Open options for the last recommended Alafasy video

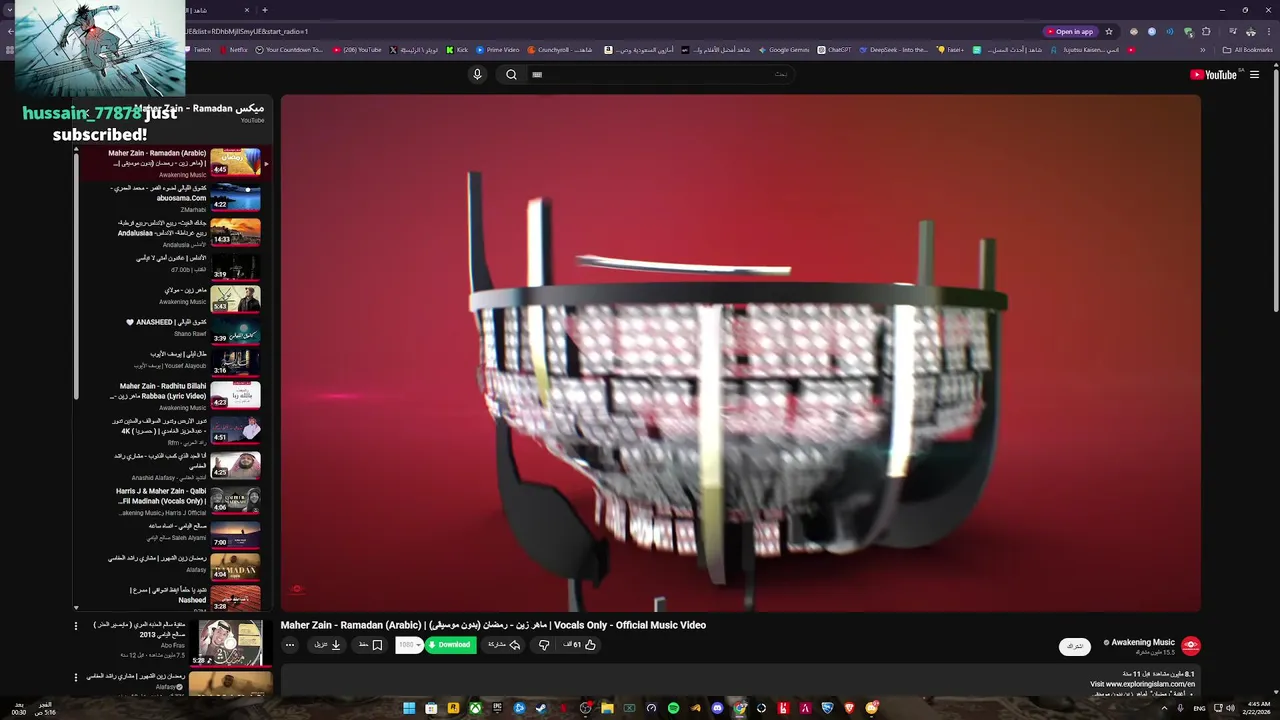[75, 678]
